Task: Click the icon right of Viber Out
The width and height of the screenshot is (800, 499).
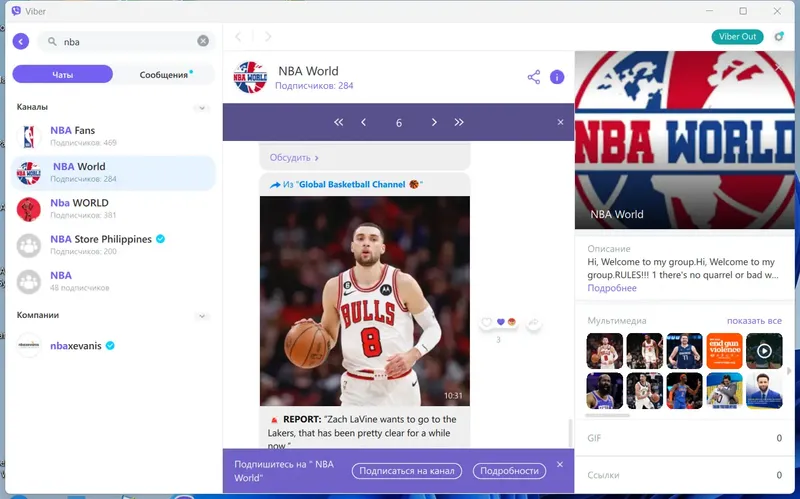Action: pyautogui.click(x=779, y=37)
